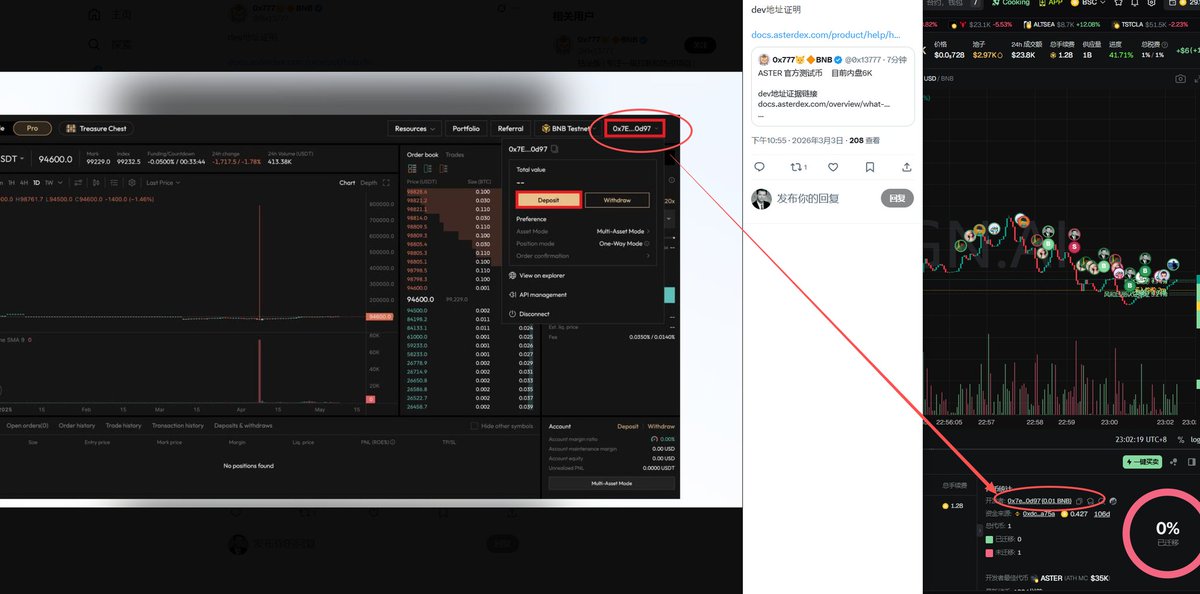1200x594 pixels.
Task: Click 一键买卖 quick trade button
Action: [x=1142, y=462]
